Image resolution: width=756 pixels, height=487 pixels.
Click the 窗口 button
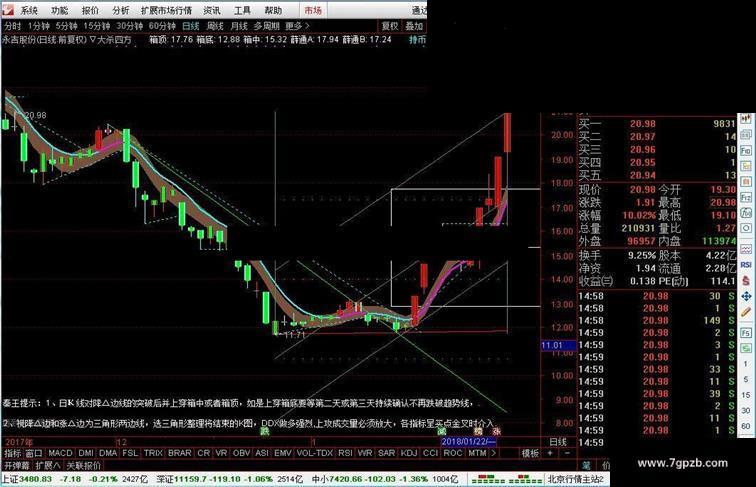pyautogui.click(x=34, y=453)
